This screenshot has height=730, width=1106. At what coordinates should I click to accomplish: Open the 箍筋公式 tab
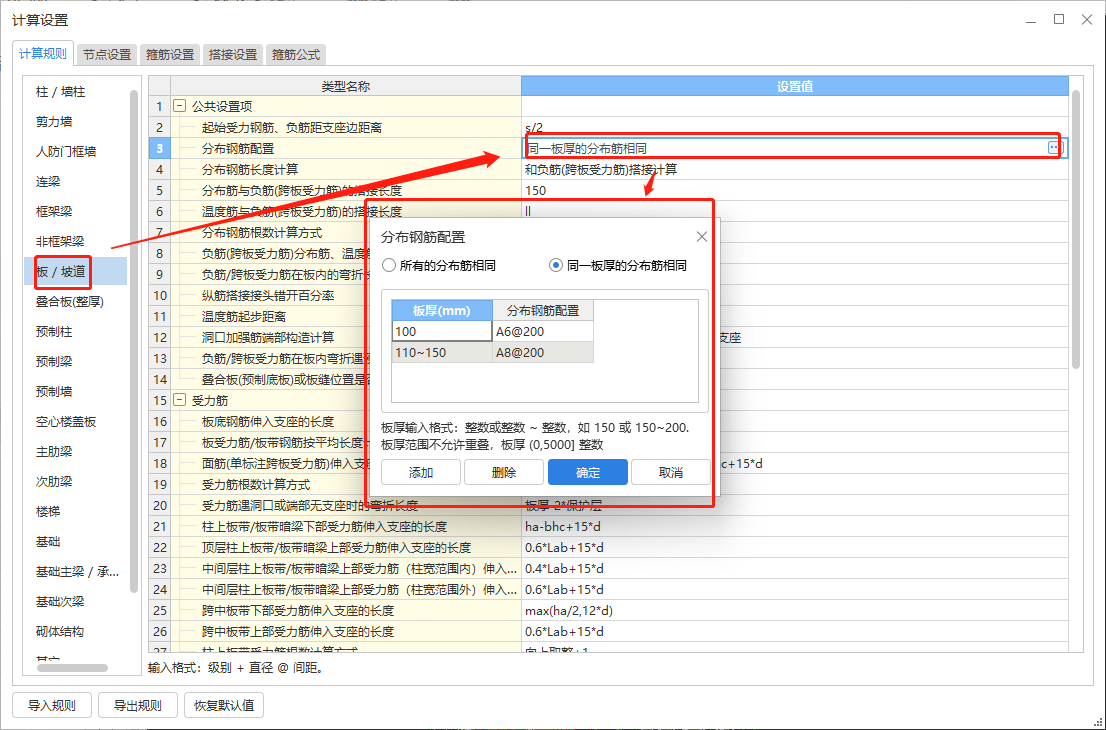tap(296, 54)
